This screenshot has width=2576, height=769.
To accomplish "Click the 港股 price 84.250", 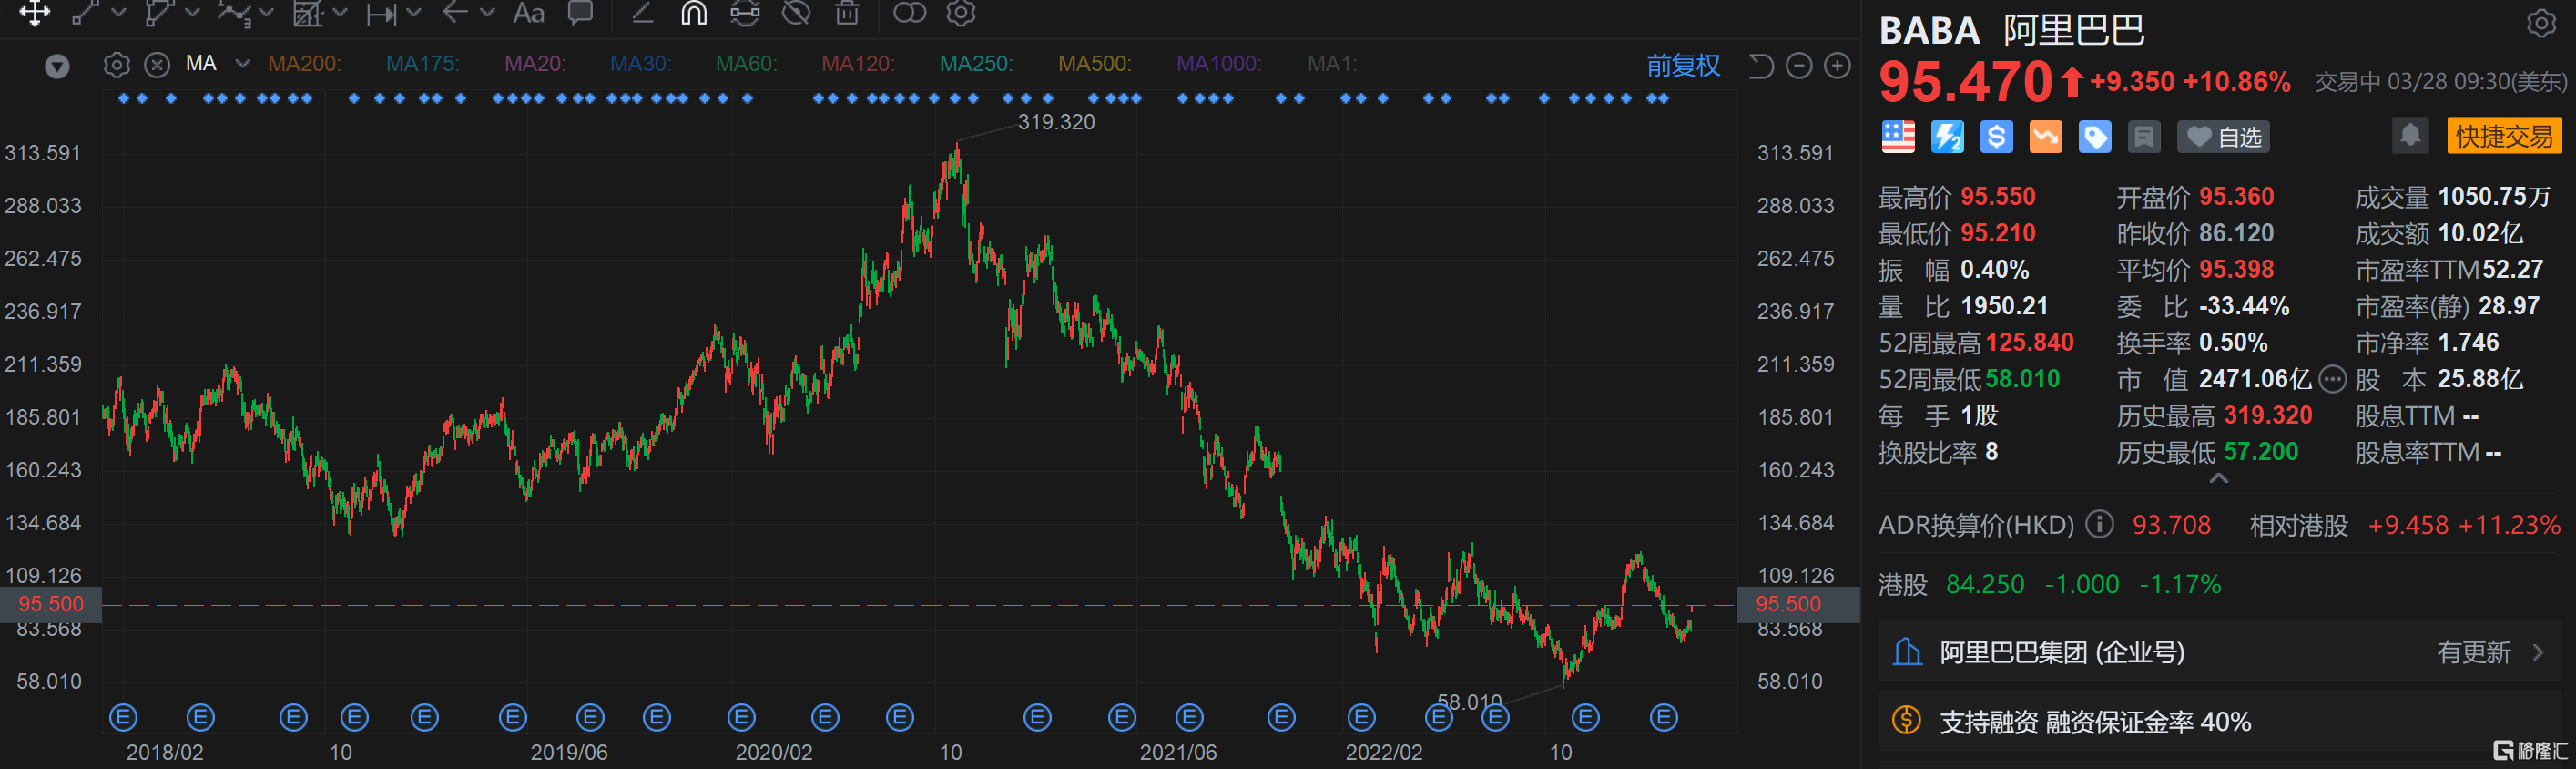I will 1984,584.
